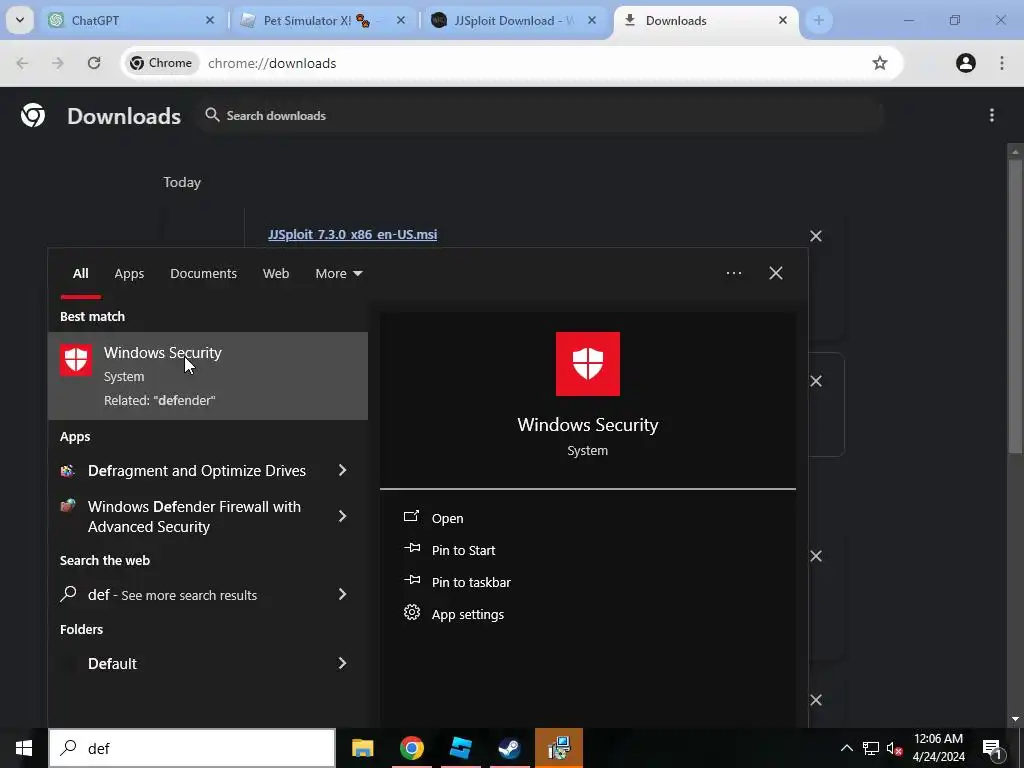Image resolution: width=1024 pixels, height=768 pixels.
Task: Switch to the Web search tab
Action: click(x=276, y=273)
